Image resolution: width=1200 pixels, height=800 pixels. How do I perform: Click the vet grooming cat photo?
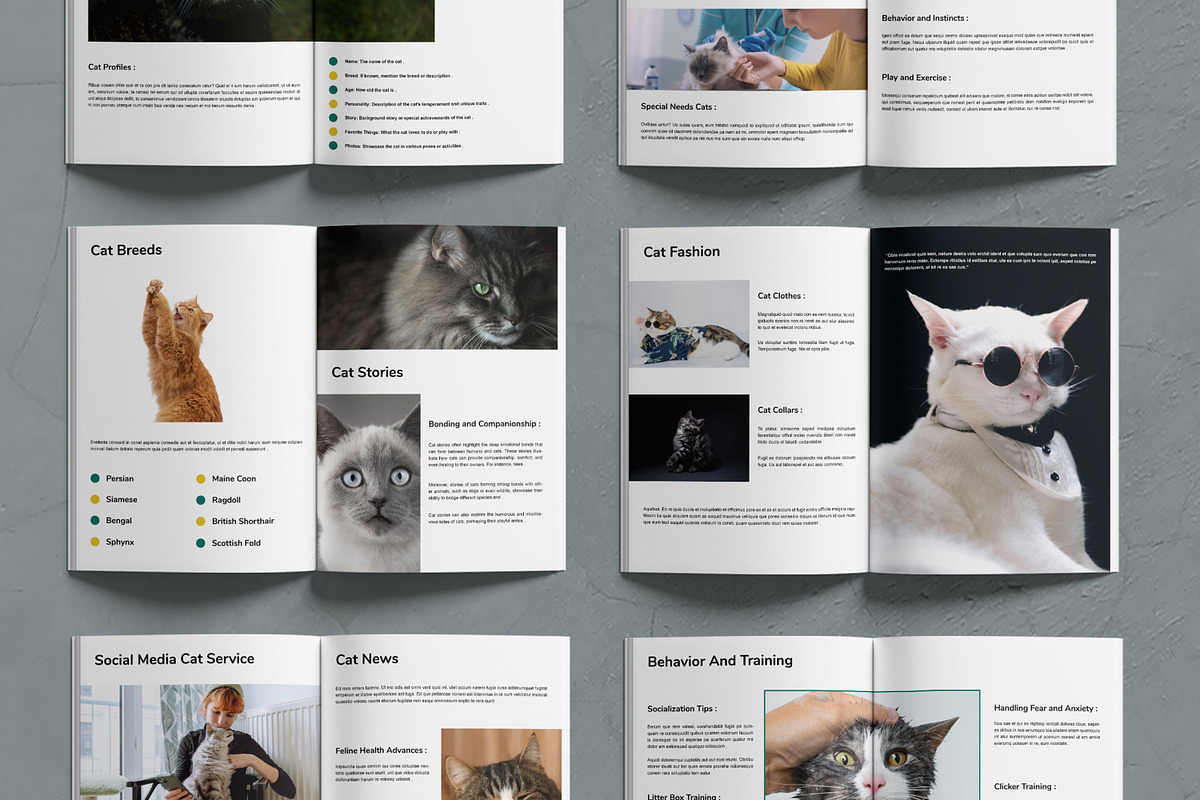pyautogui.click(x=746, y=49)
